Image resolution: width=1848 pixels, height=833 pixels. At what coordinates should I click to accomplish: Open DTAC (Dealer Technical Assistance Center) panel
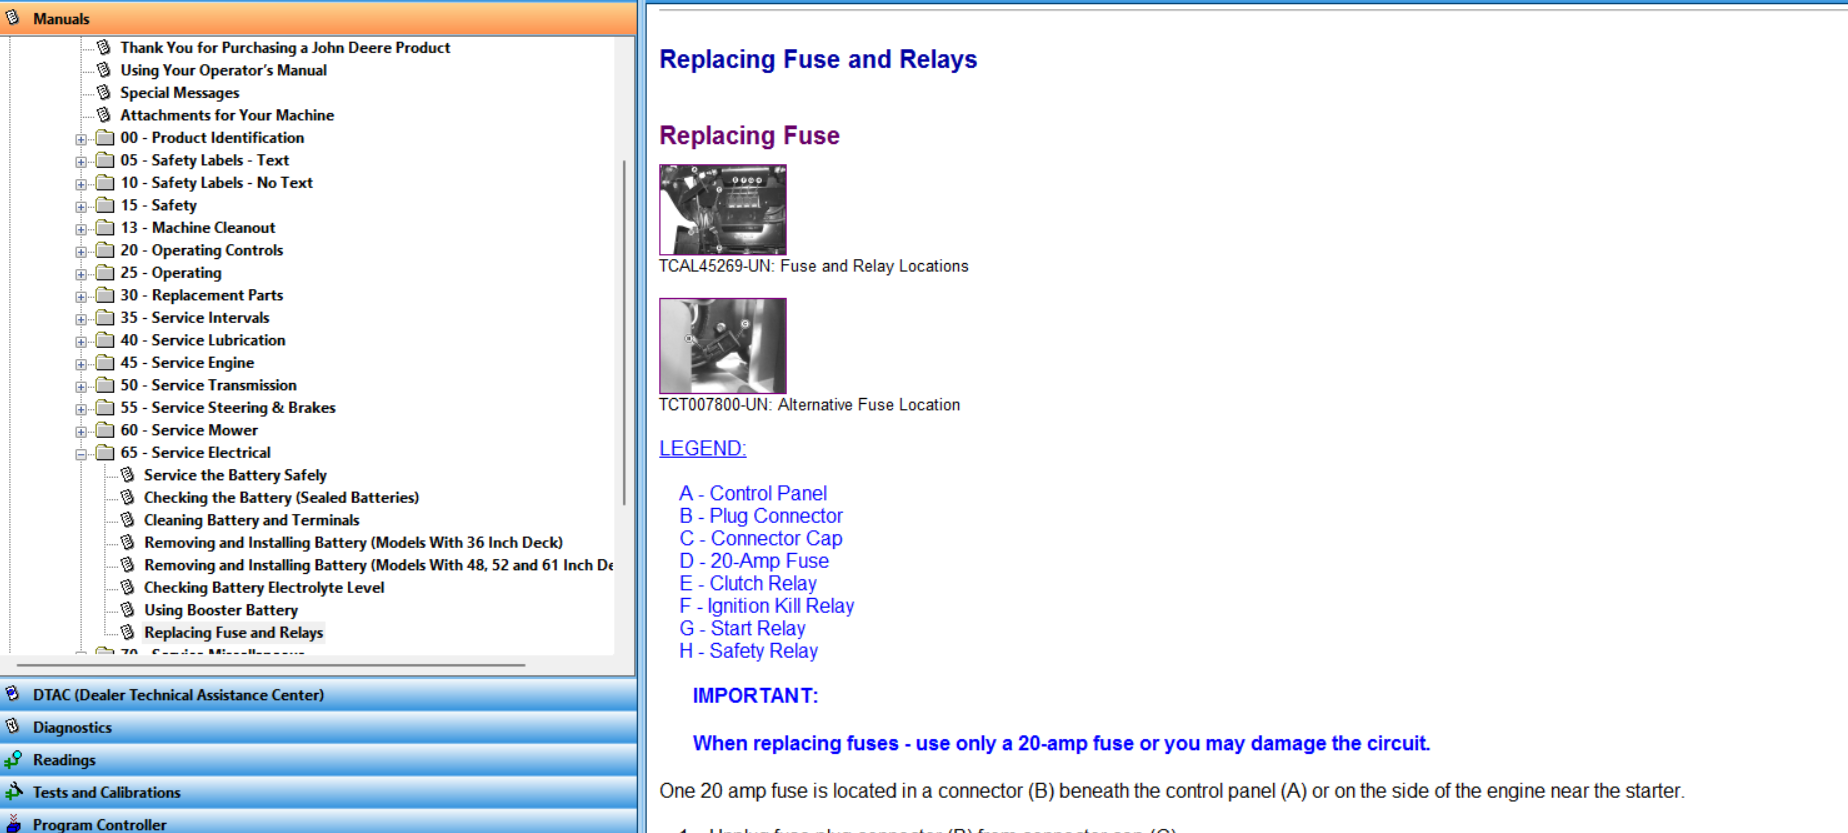[x=318, y=695]
